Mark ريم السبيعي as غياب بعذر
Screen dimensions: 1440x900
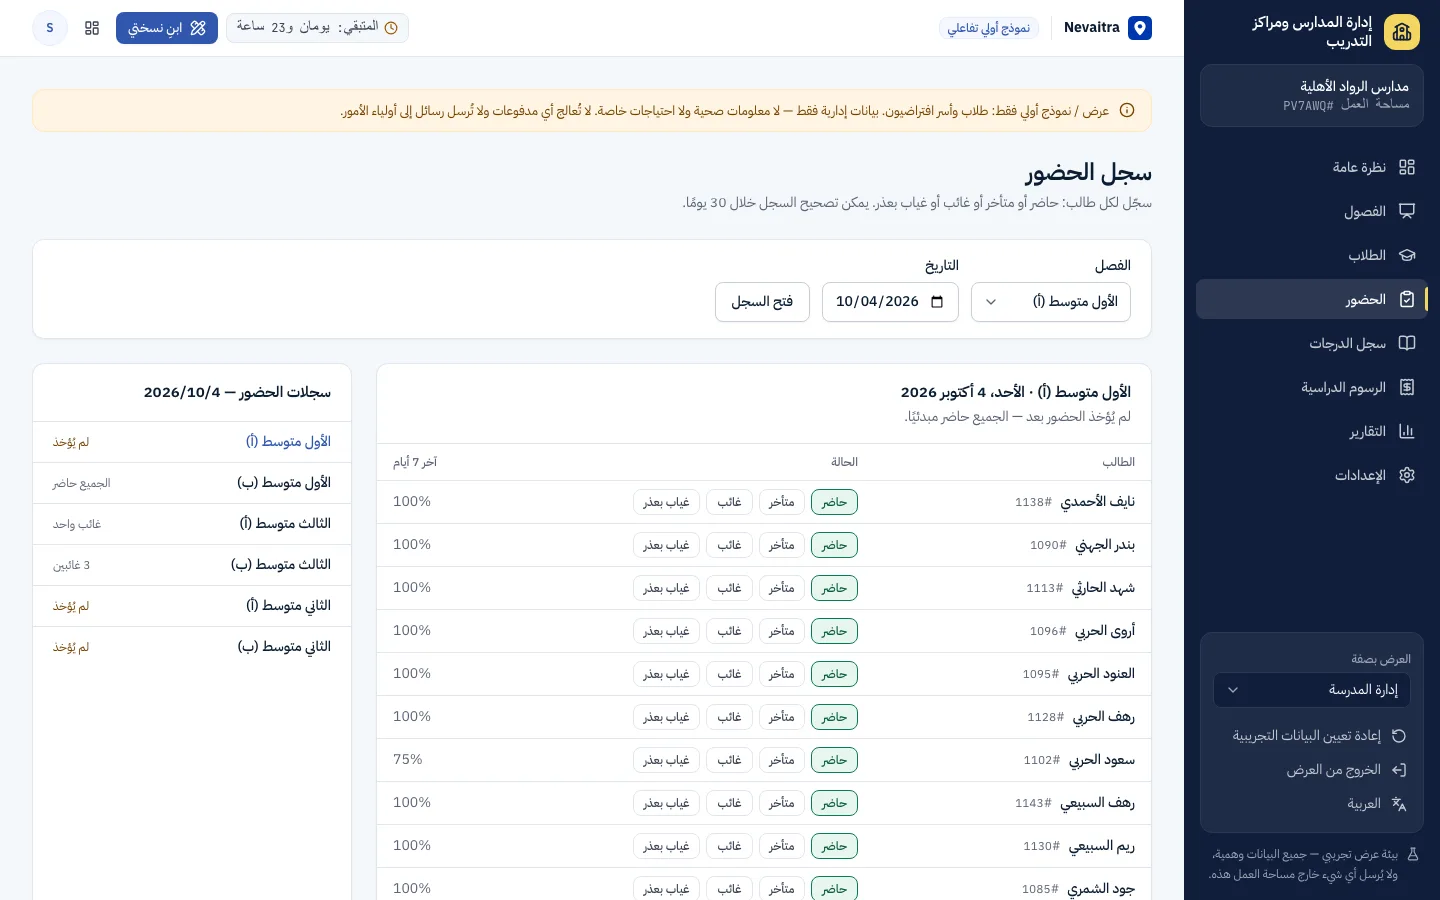pos(667,846)
